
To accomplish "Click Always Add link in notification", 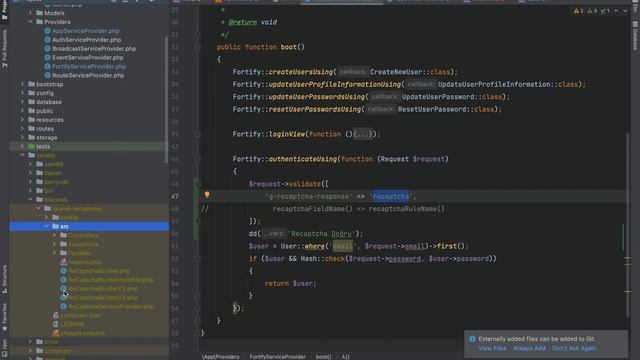I will pyautogui.click(x=529, y=348).
